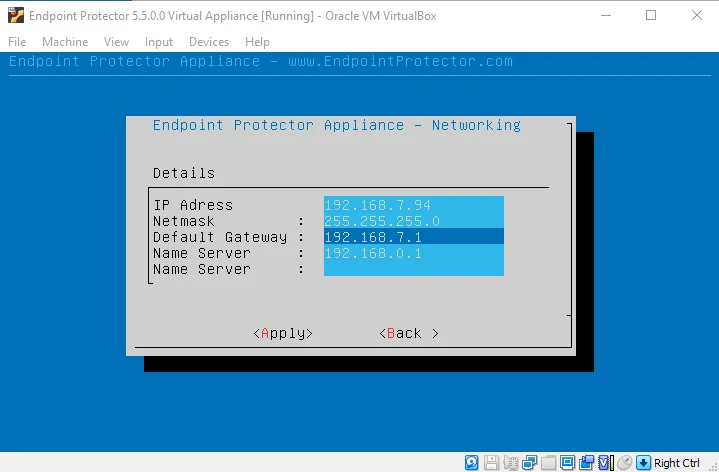Click the Right Ctrl host key label

(x=677, y=463)
